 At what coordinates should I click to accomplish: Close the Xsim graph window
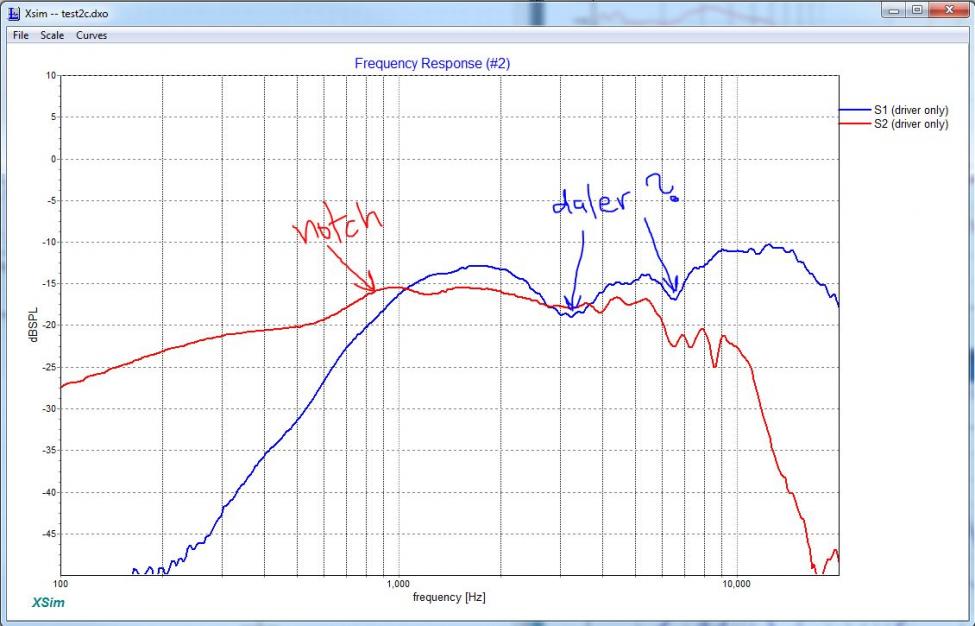[x=949, y=10]
